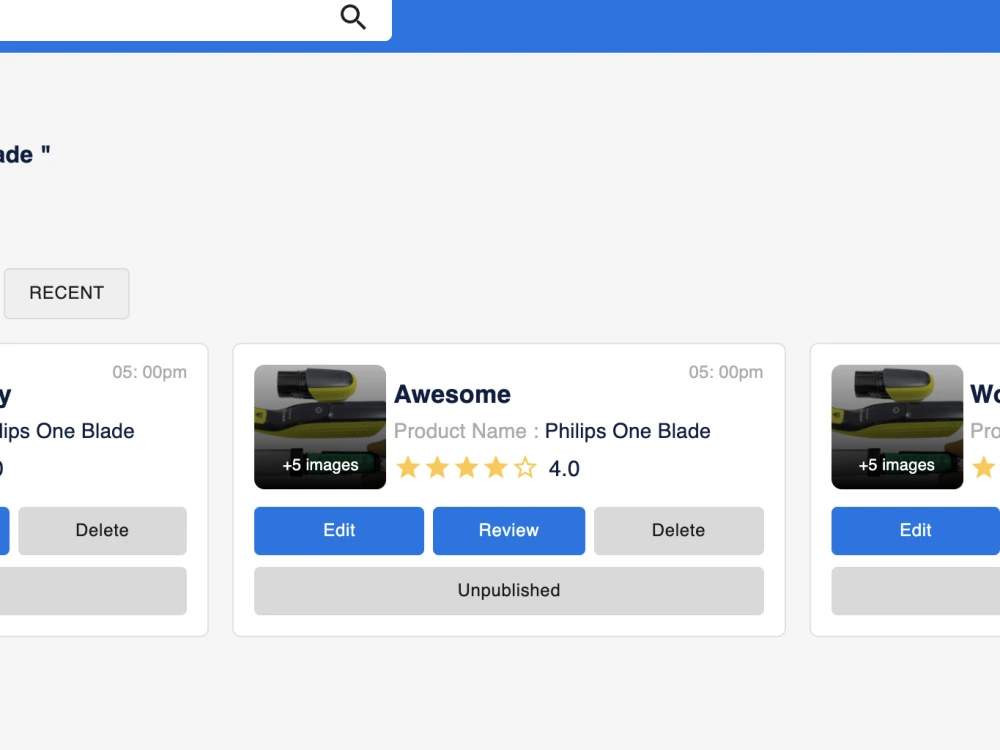Select the RECENT filter button
Image resolution: width=1000 pixels, height=750 pixels.
point(66,293)
